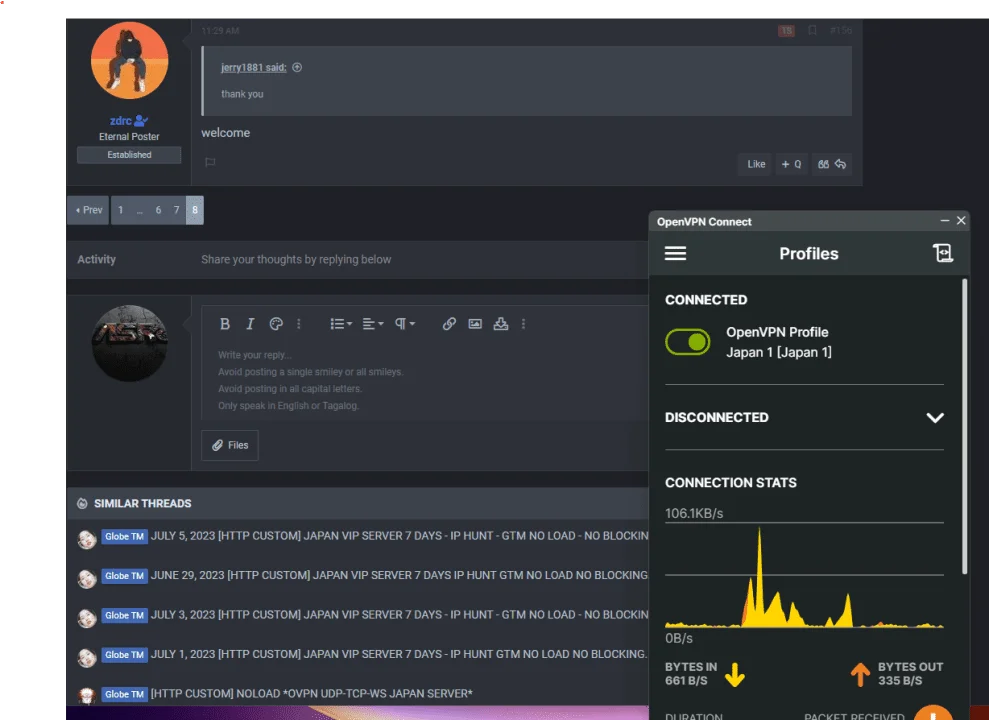Click the Similar Threads clock icon
This screenshot has width=989, height=720.
point(82,503)
